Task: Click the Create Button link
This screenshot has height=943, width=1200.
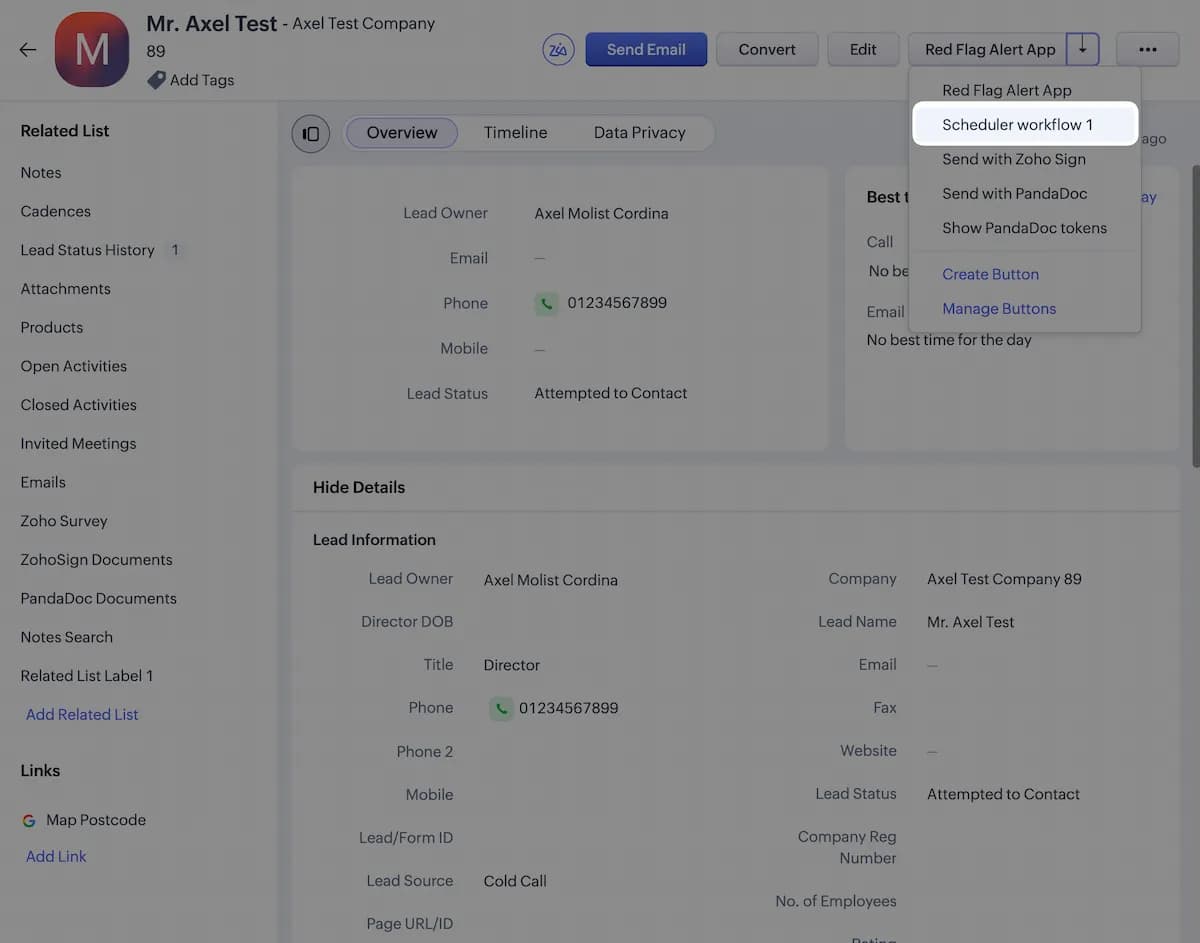Action: click(990, 273)
